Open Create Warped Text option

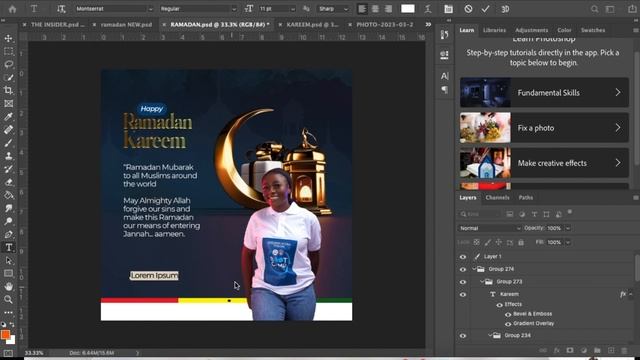pos(428,9)
